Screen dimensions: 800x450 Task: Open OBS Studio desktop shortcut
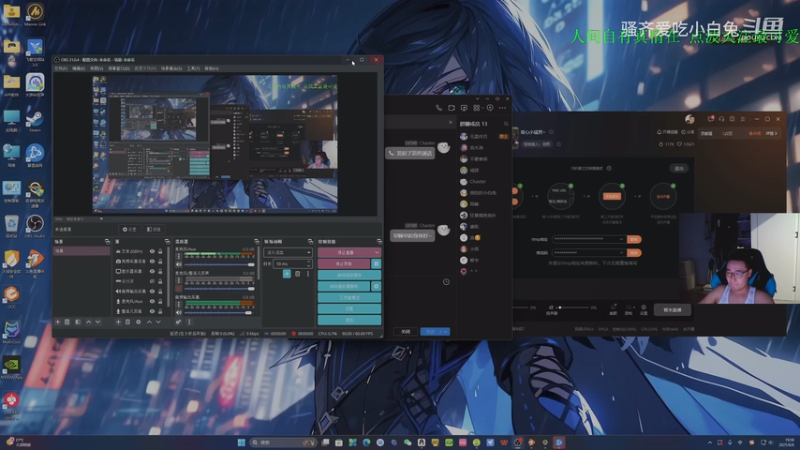point(35,226)
